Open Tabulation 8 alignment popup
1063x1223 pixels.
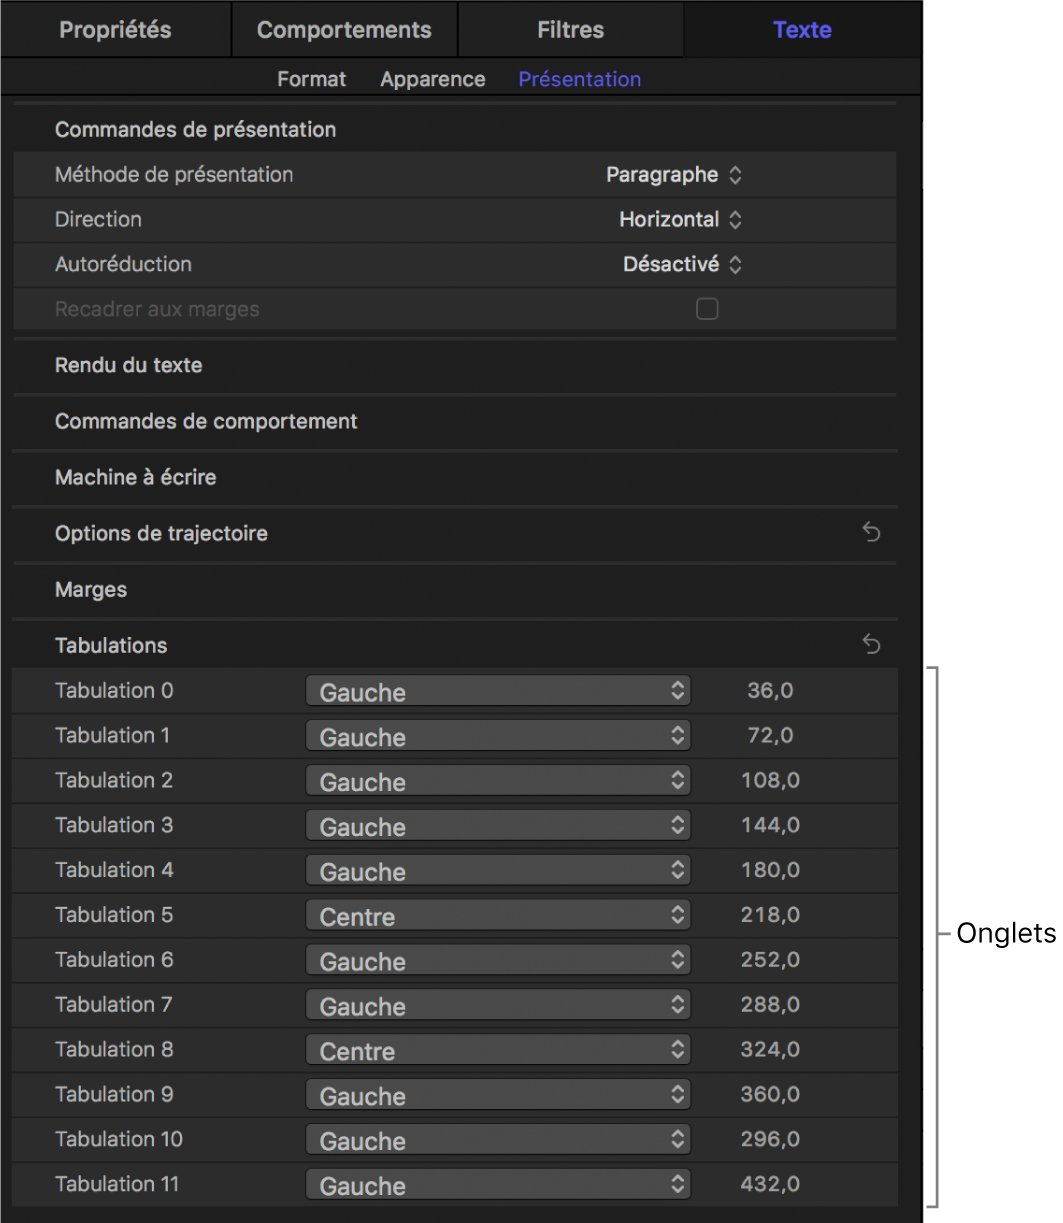[498, 1050]
